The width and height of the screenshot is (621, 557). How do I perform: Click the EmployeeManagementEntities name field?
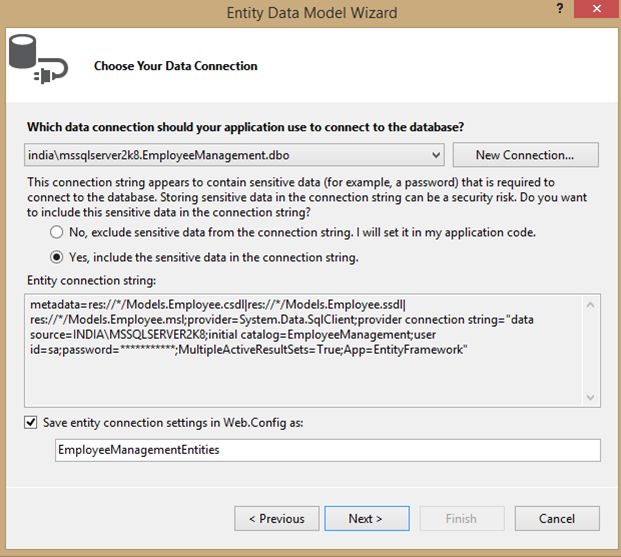tap(327, 450)
